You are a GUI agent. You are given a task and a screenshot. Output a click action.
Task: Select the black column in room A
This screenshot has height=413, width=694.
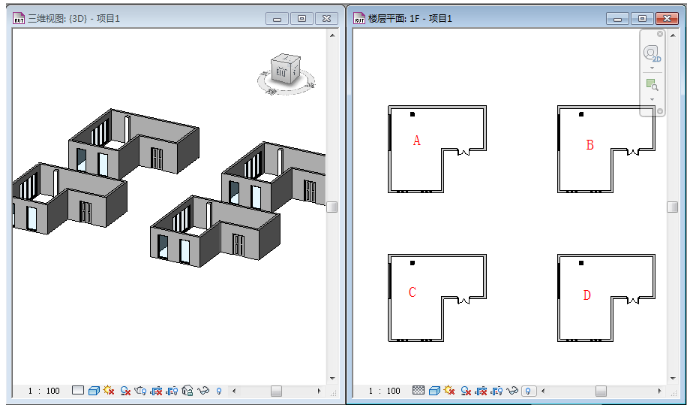pyautogui.click(x=413, y=114)
